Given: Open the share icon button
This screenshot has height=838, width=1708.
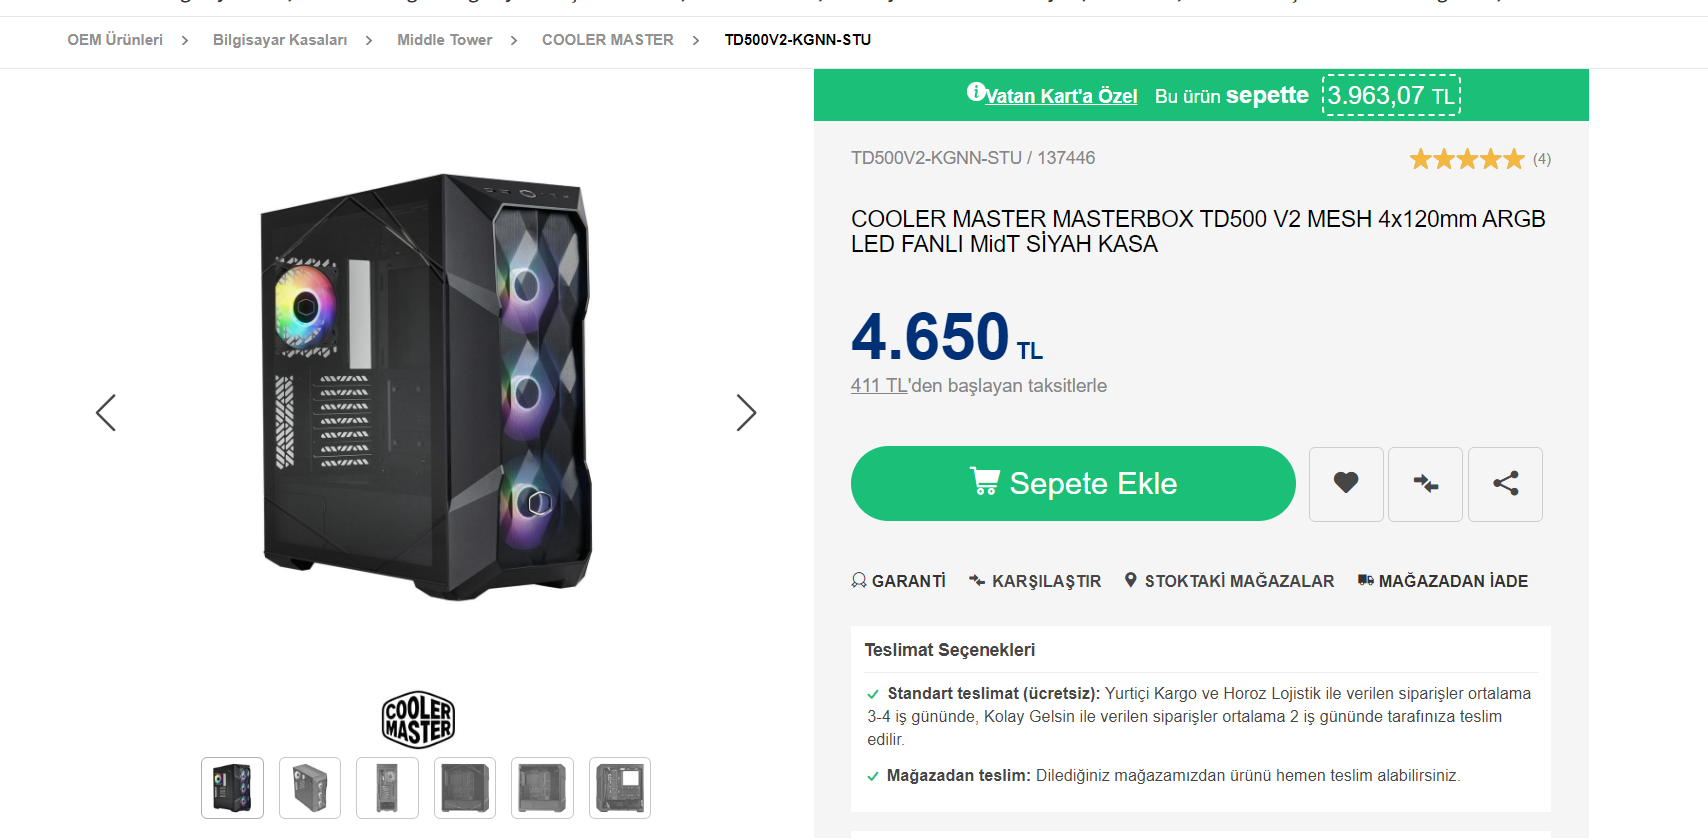Looking at the screenshot, I should [1505, 484].
